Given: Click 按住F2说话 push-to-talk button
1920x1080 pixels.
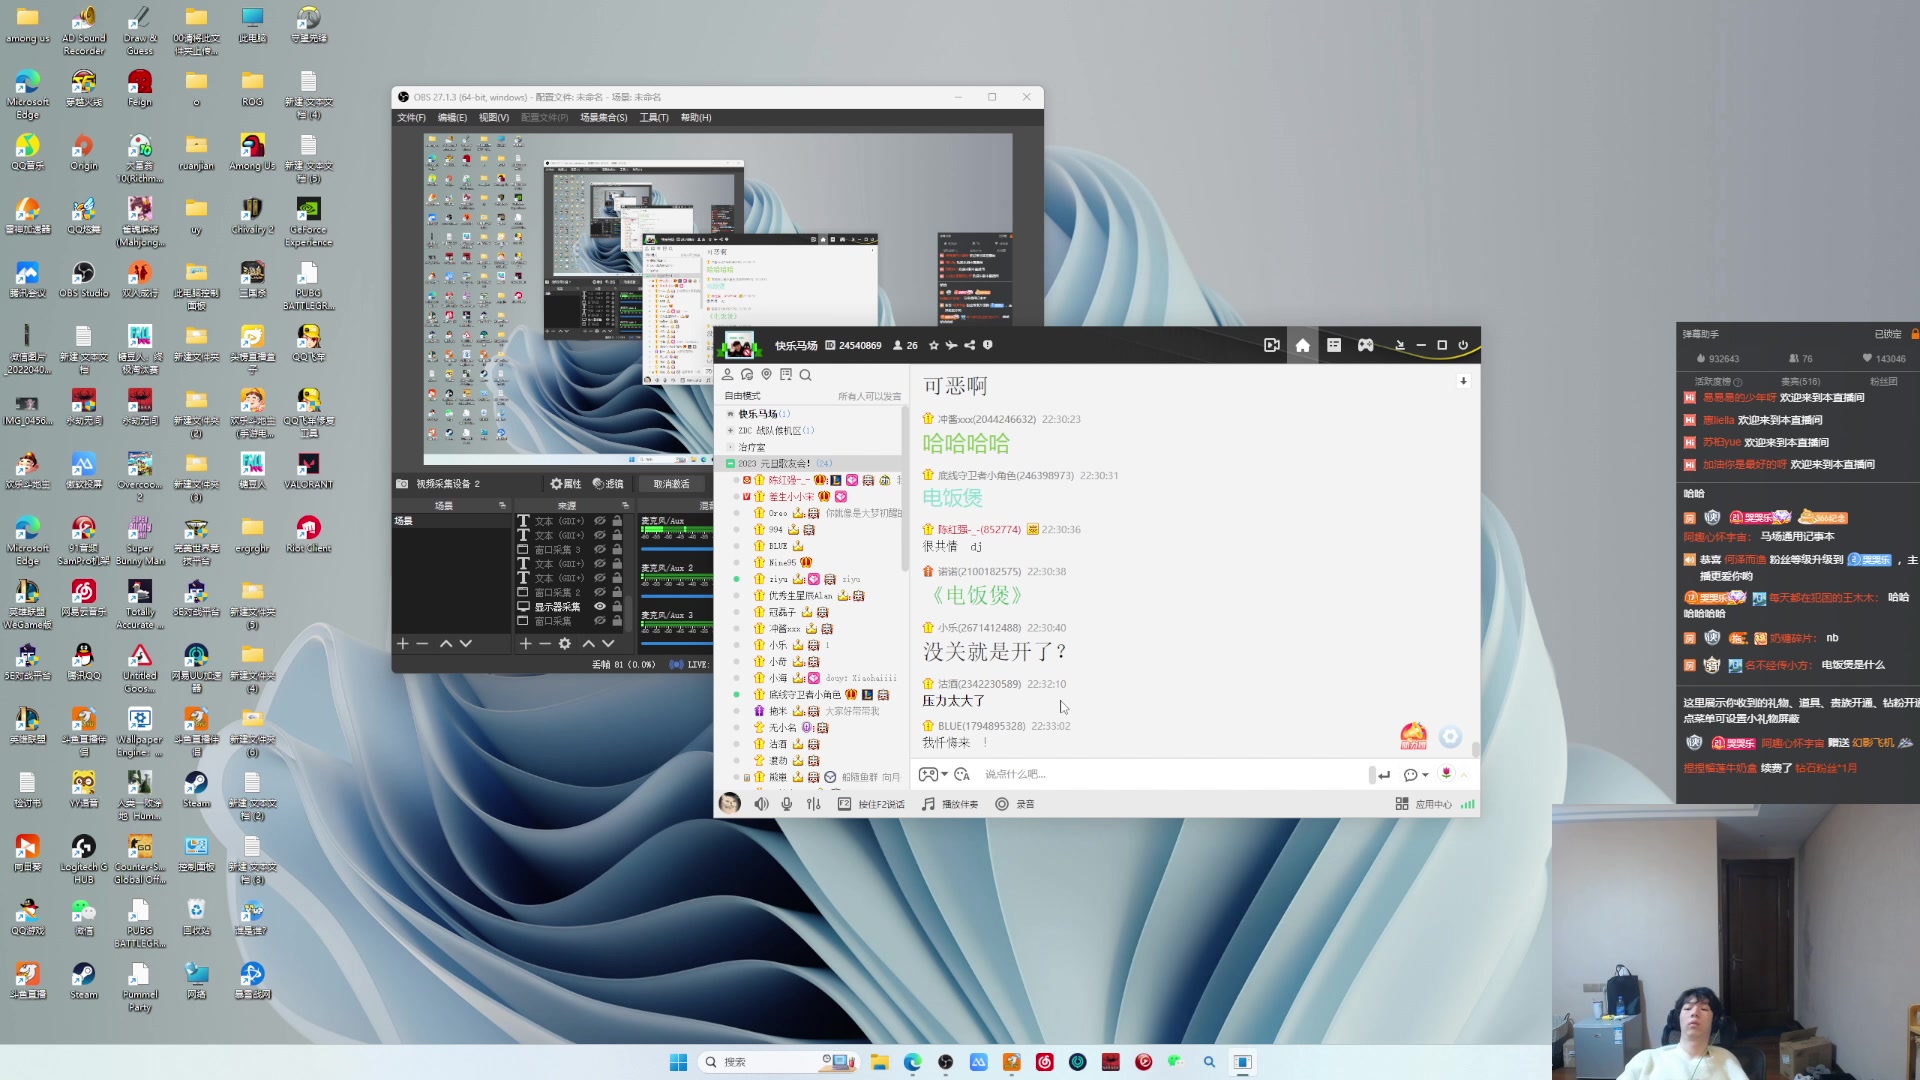Looking at the screenshot, I should click(871, 804).
